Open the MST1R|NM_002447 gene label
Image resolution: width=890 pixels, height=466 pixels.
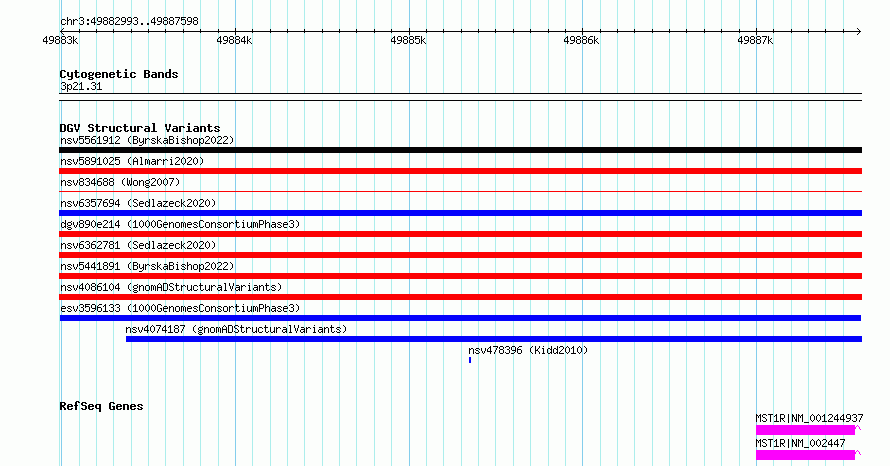point(800,443)
